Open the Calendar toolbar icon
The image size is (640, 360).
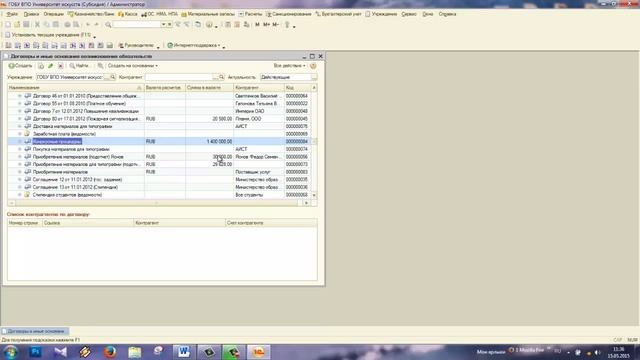[237, 24]
